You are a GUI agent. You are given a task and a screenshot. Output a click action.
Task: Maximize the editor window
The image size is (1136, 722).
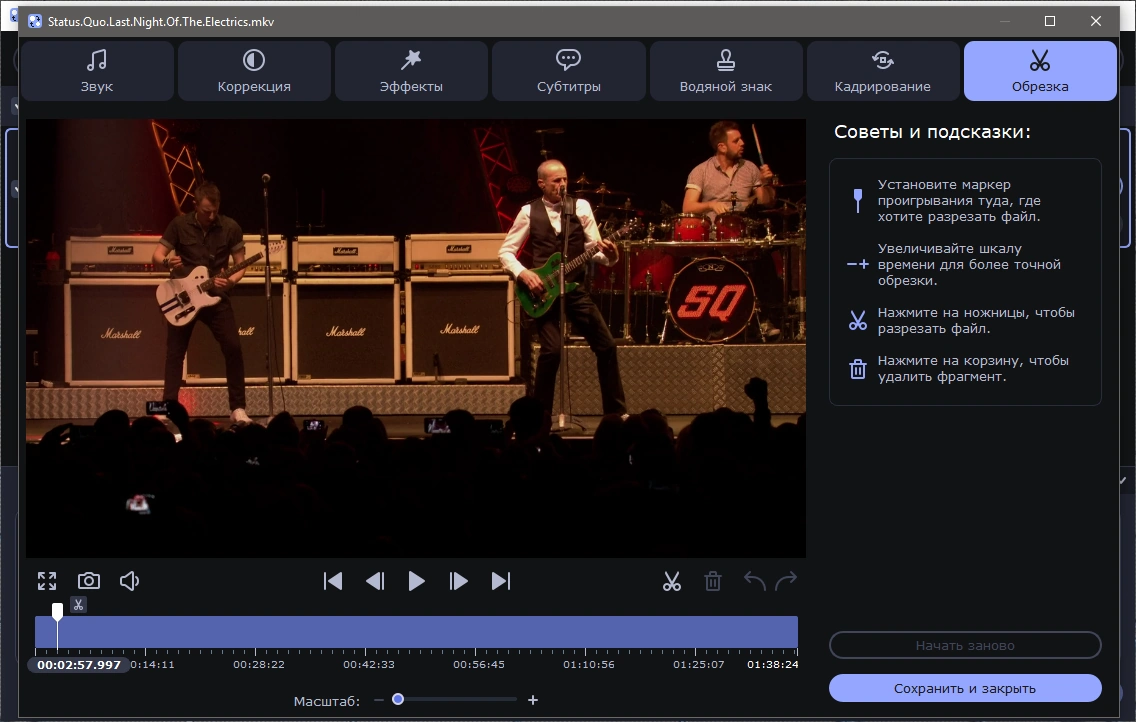click(1050, 22)
